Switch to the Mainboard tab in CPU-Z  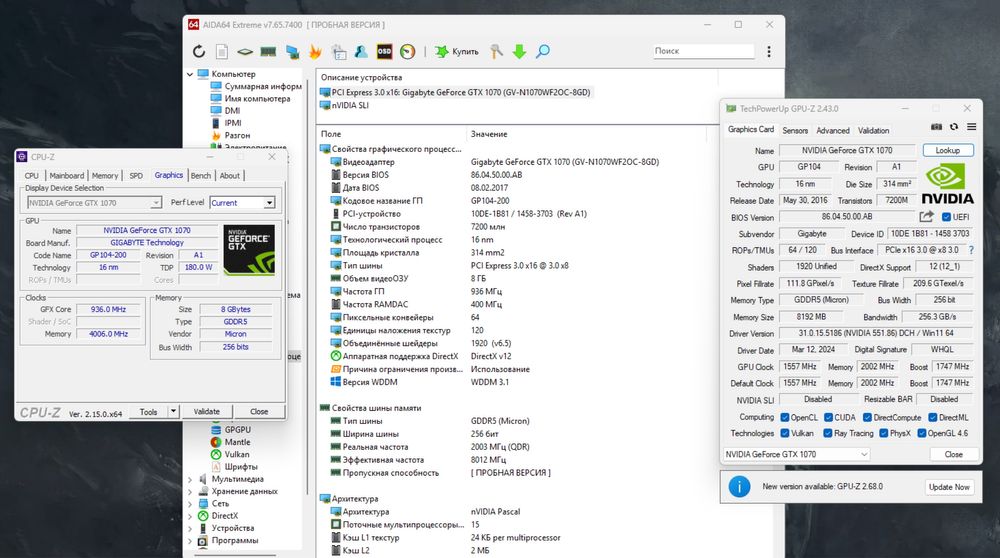point(67,176)
